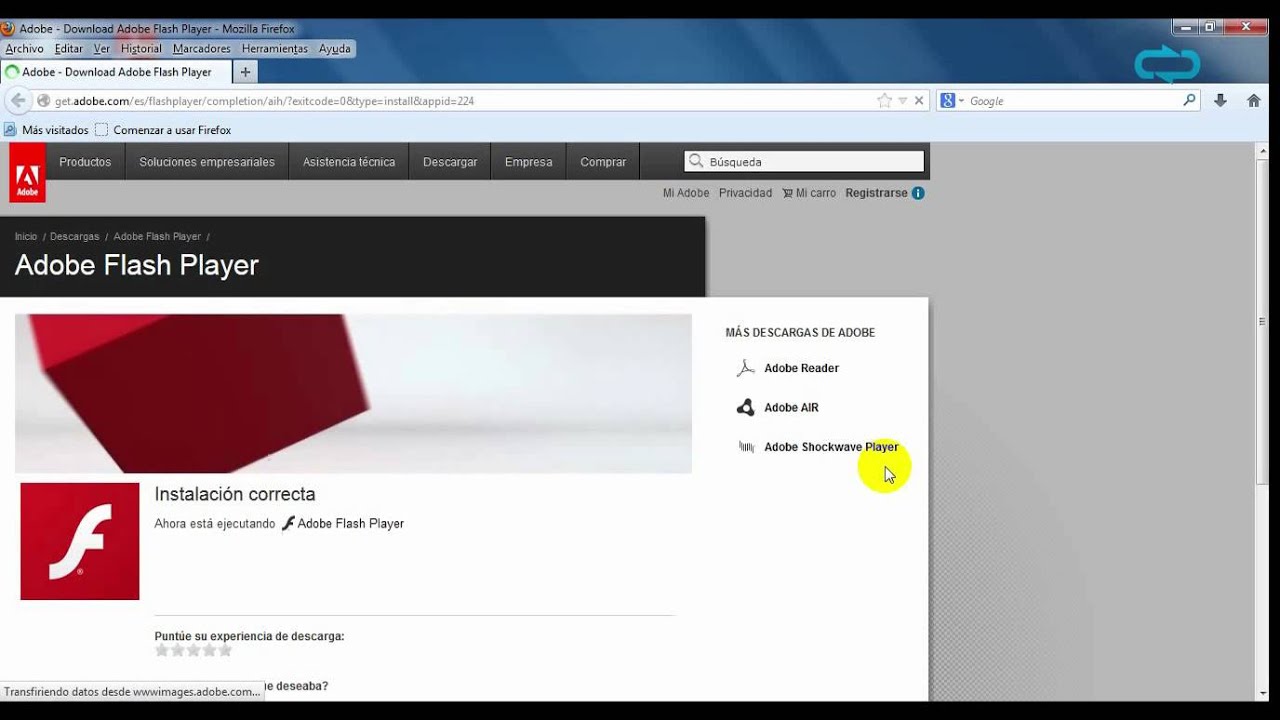The height and width of the screenshot is (720, 1280).
Task: Stop page loading with the X button
Action: click(919, 101)
